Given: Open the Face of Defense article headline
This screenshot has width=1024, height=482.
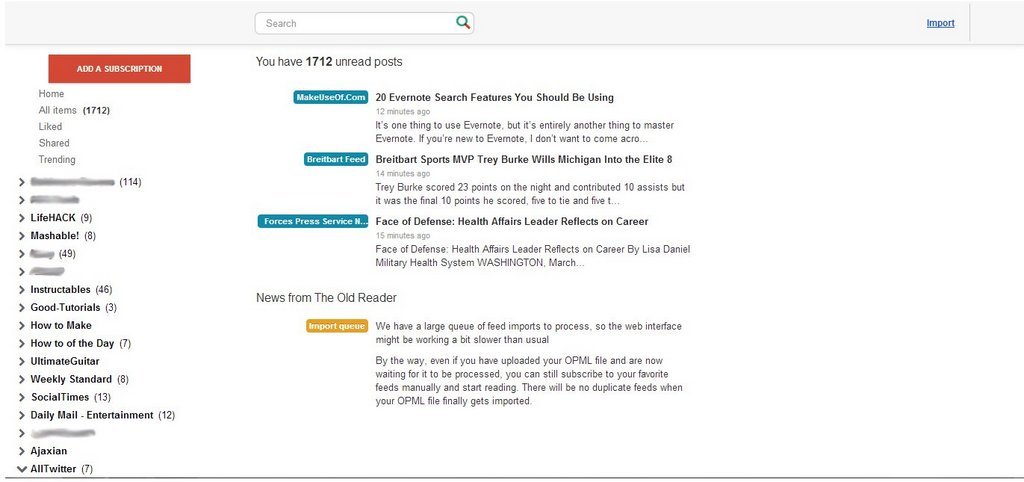Looking at the screenshot, I should click(512, 221).
